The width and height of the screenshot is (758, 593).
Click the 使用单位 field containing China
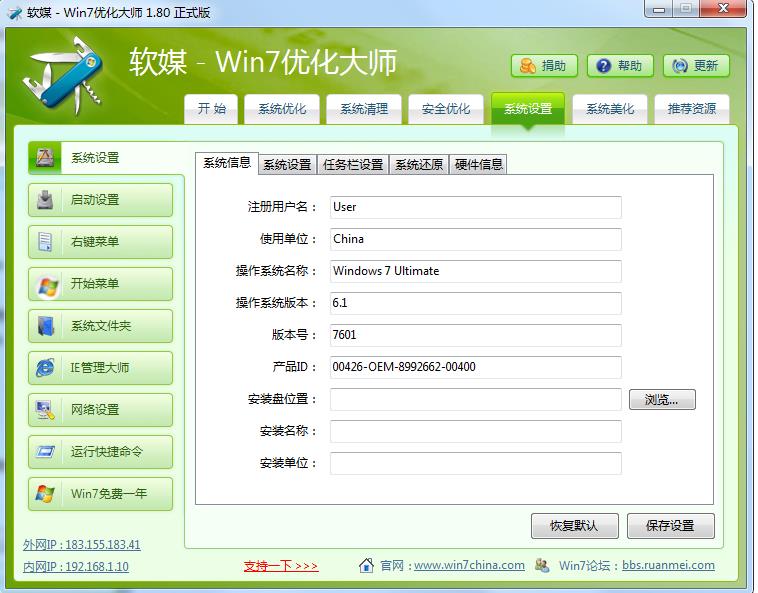tap(476, 239)
